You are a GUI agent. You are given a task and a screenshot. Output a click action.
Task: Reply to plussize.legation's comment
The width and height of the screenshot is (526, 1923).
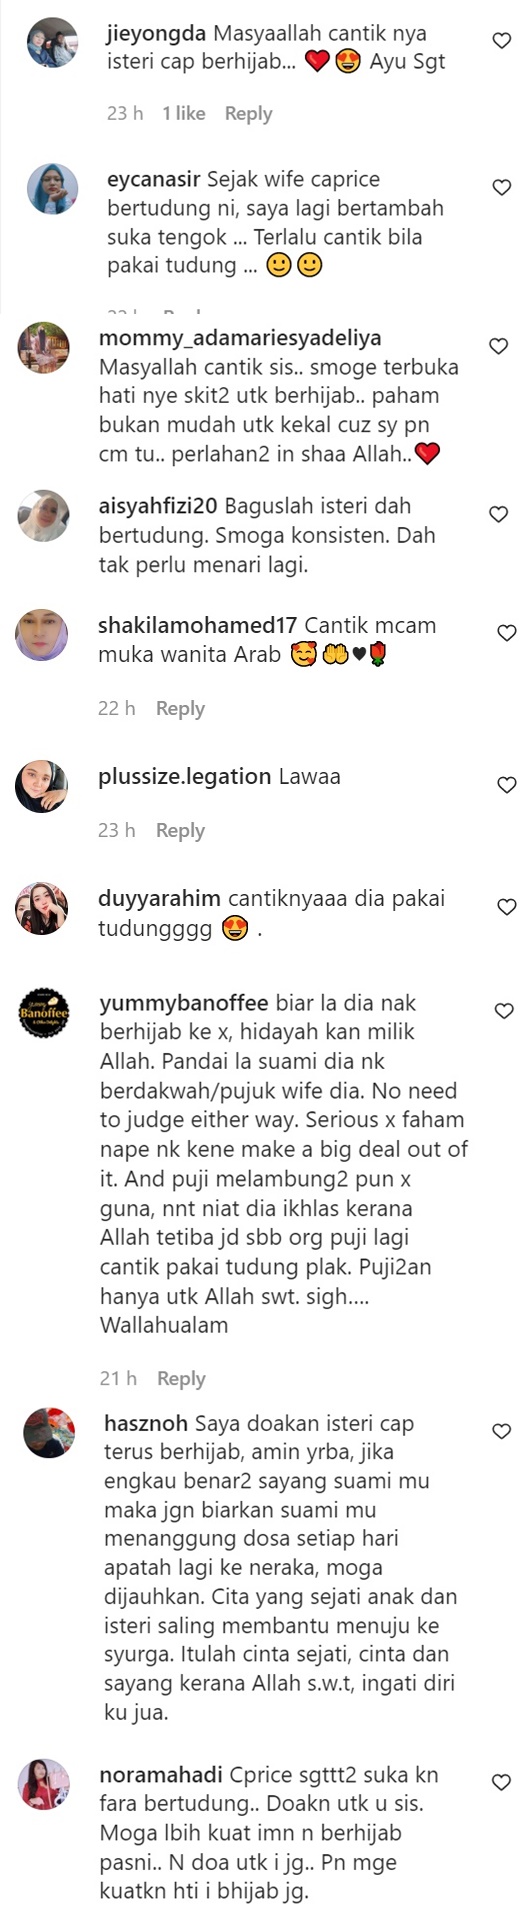(180, 831)
